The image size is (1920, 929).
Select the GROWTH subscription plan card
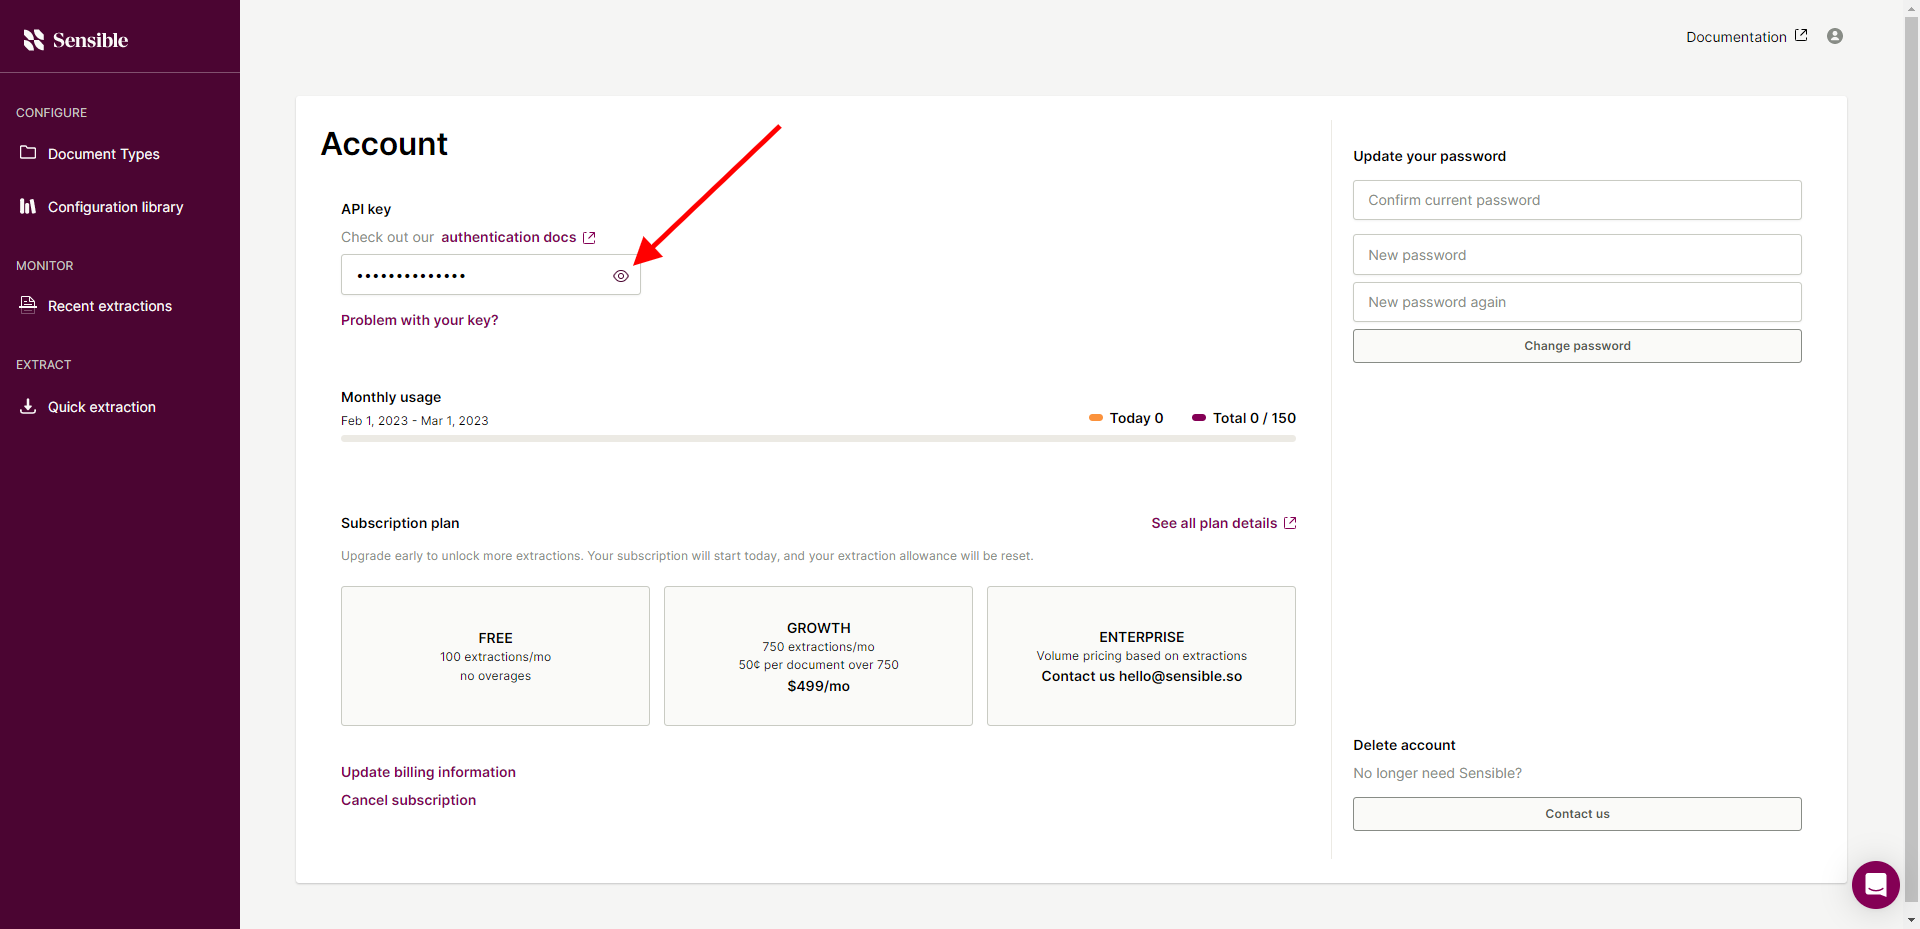click(818, 656)
